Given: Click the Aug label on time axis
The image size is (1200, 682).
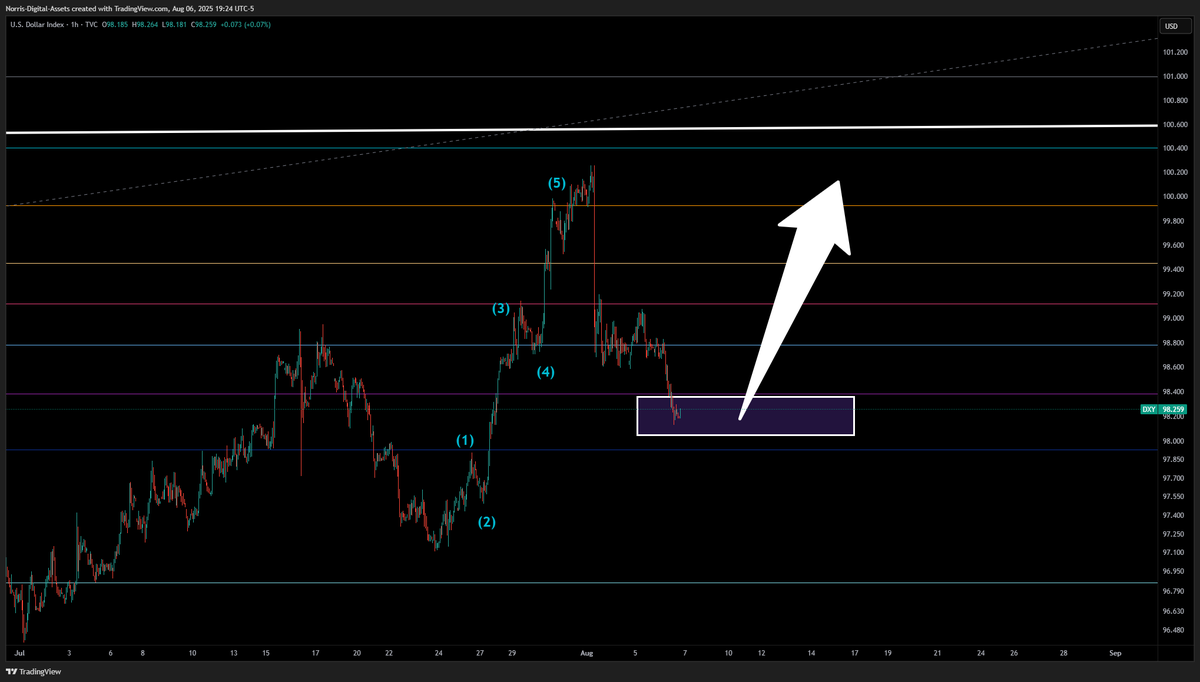Looking at the screenshot, I should pyautogui.click(x=586, y=653).
